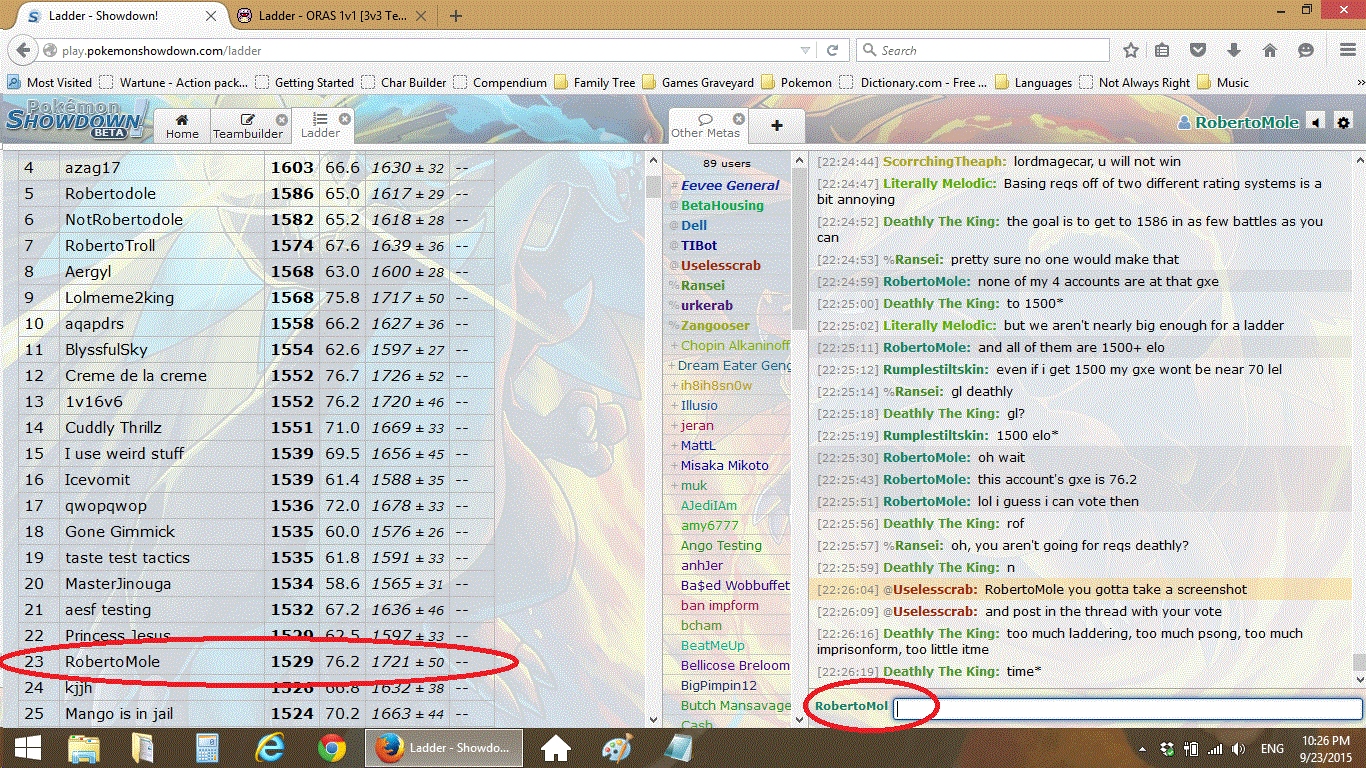Click the Eevee General user name
1366x768 pixels.
coord(730,185)
